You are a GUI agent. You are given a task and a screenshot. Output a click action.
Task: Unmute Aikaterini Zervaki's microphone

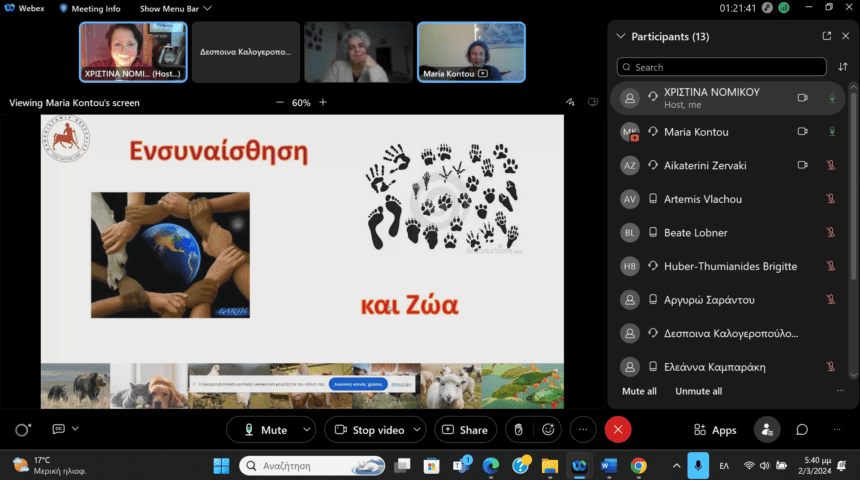(x=831, y=165)
